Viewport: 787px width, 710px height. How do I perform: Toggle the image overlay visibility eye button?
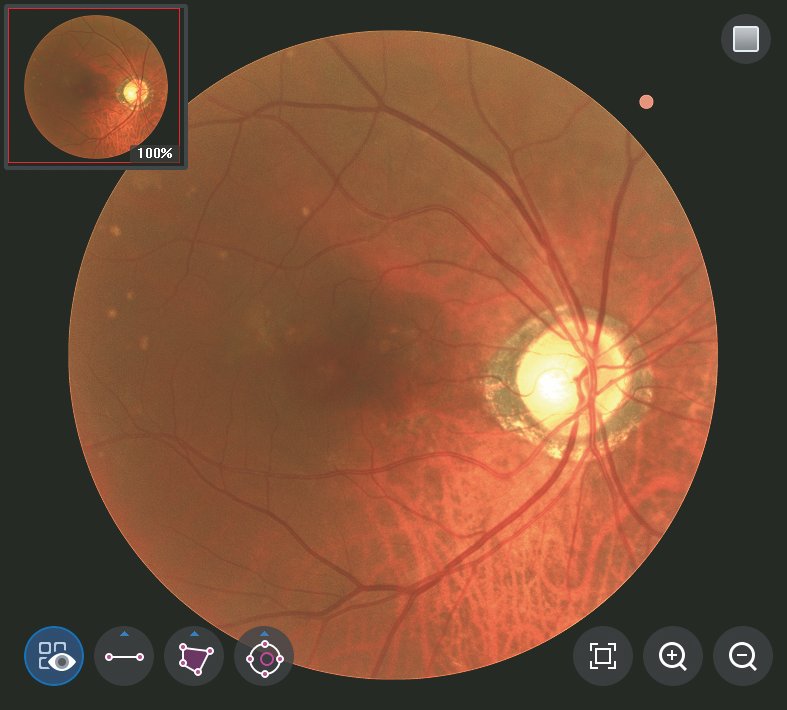click(x=54, y=656)
